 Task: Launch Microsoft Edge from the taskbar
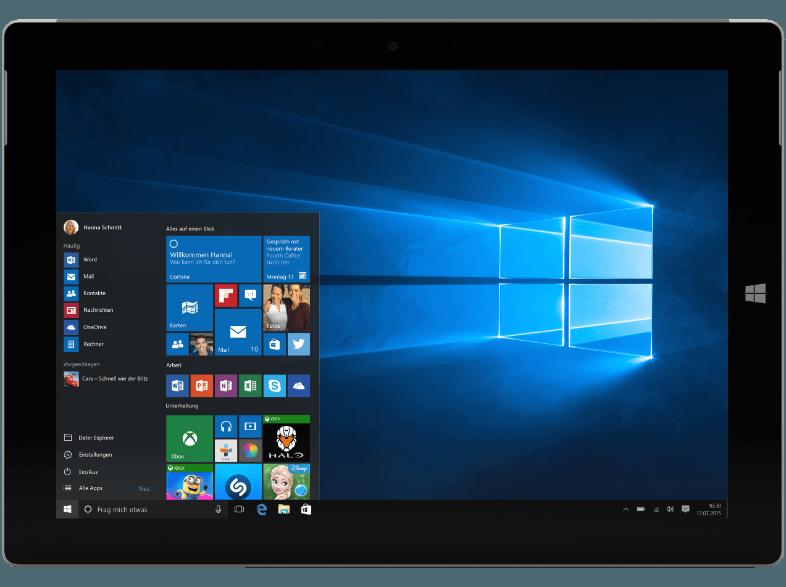click(x=262, y=509)
